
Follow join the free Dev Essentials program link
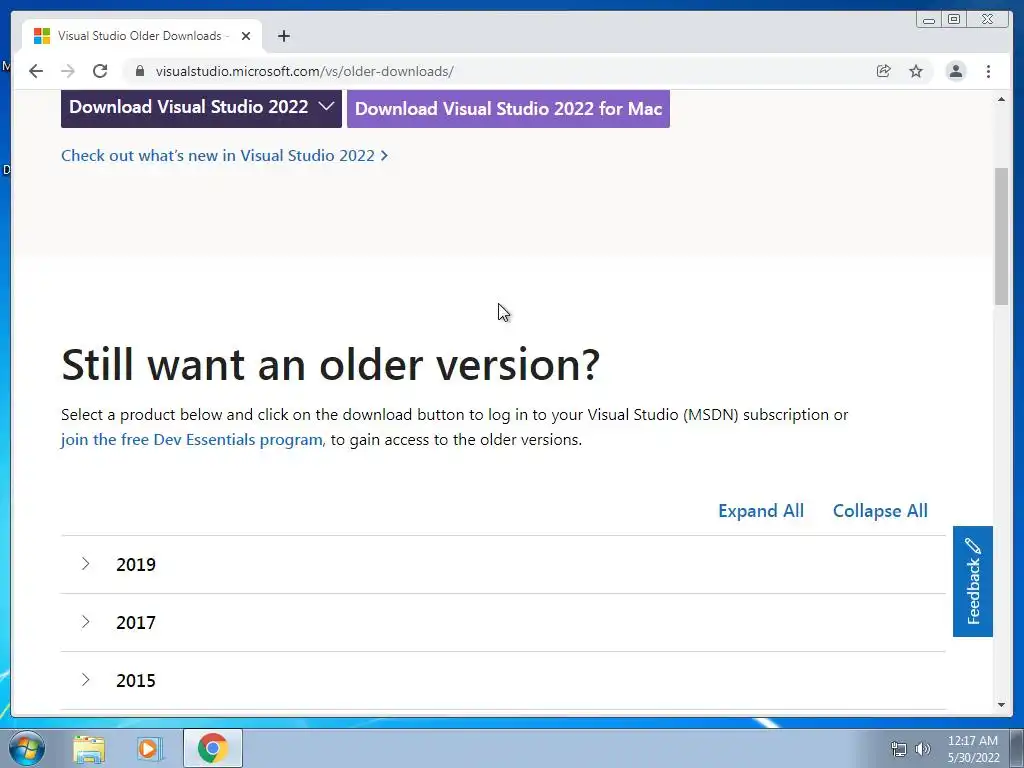point(191,440)
